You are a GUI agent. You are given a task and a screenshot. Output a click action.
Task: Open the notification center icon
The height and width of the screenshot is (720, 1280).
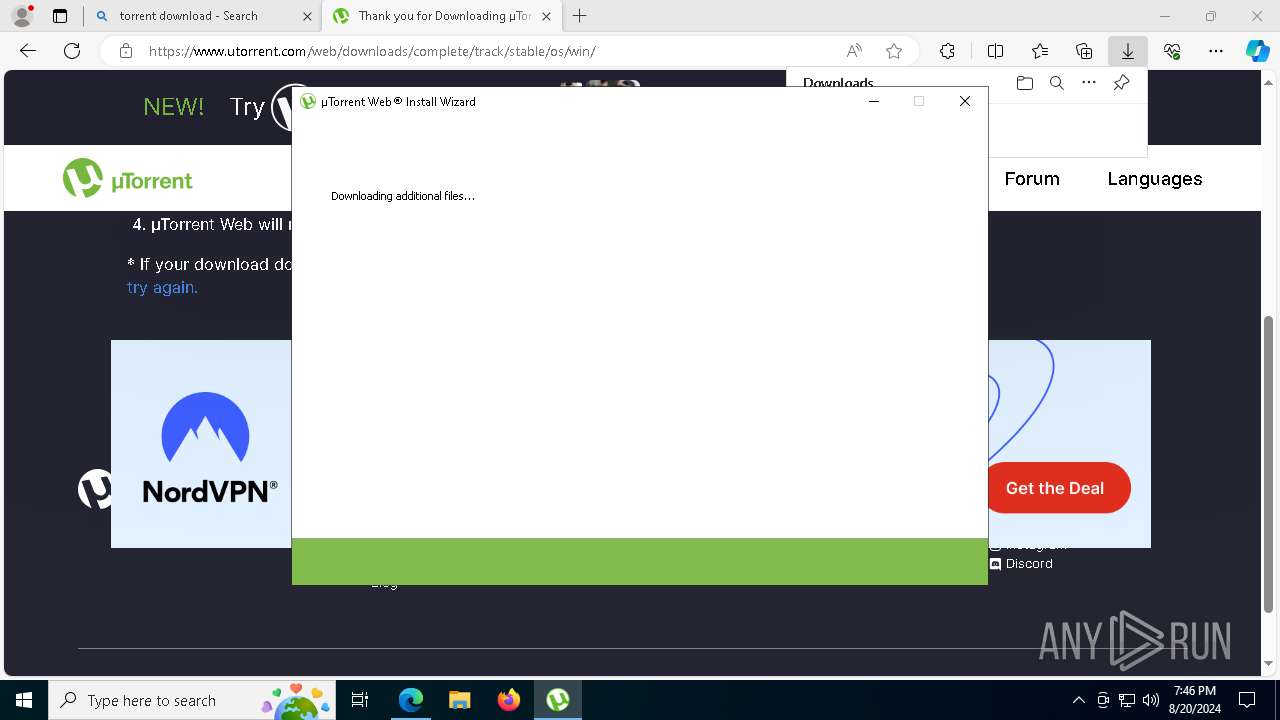click(1247, 700)
